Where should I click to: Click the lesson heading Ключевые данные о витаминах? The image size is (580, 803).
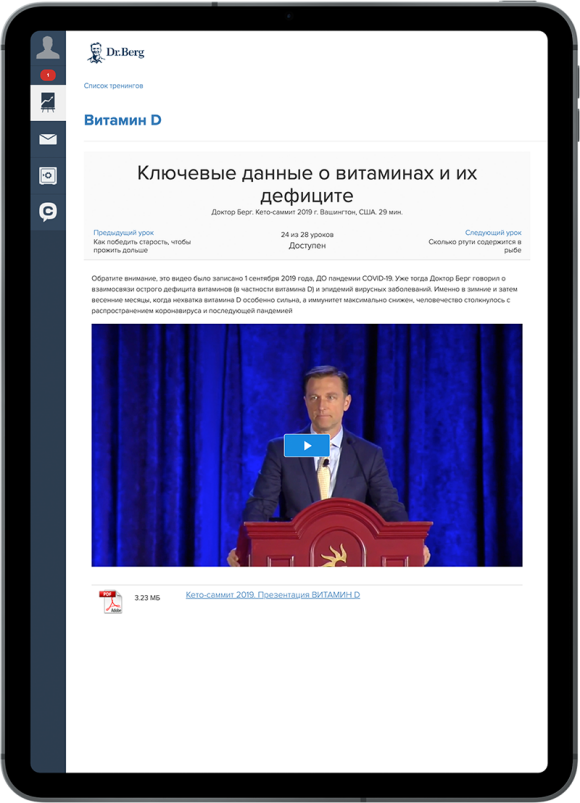pos(307,184)
